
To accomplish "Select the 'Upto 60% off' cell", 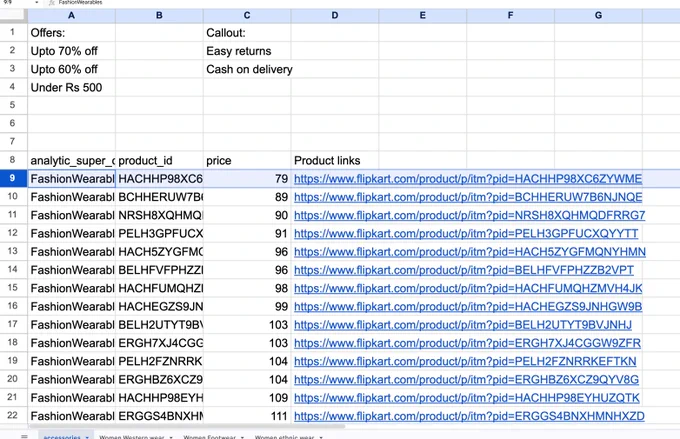I will coord(72,69).
